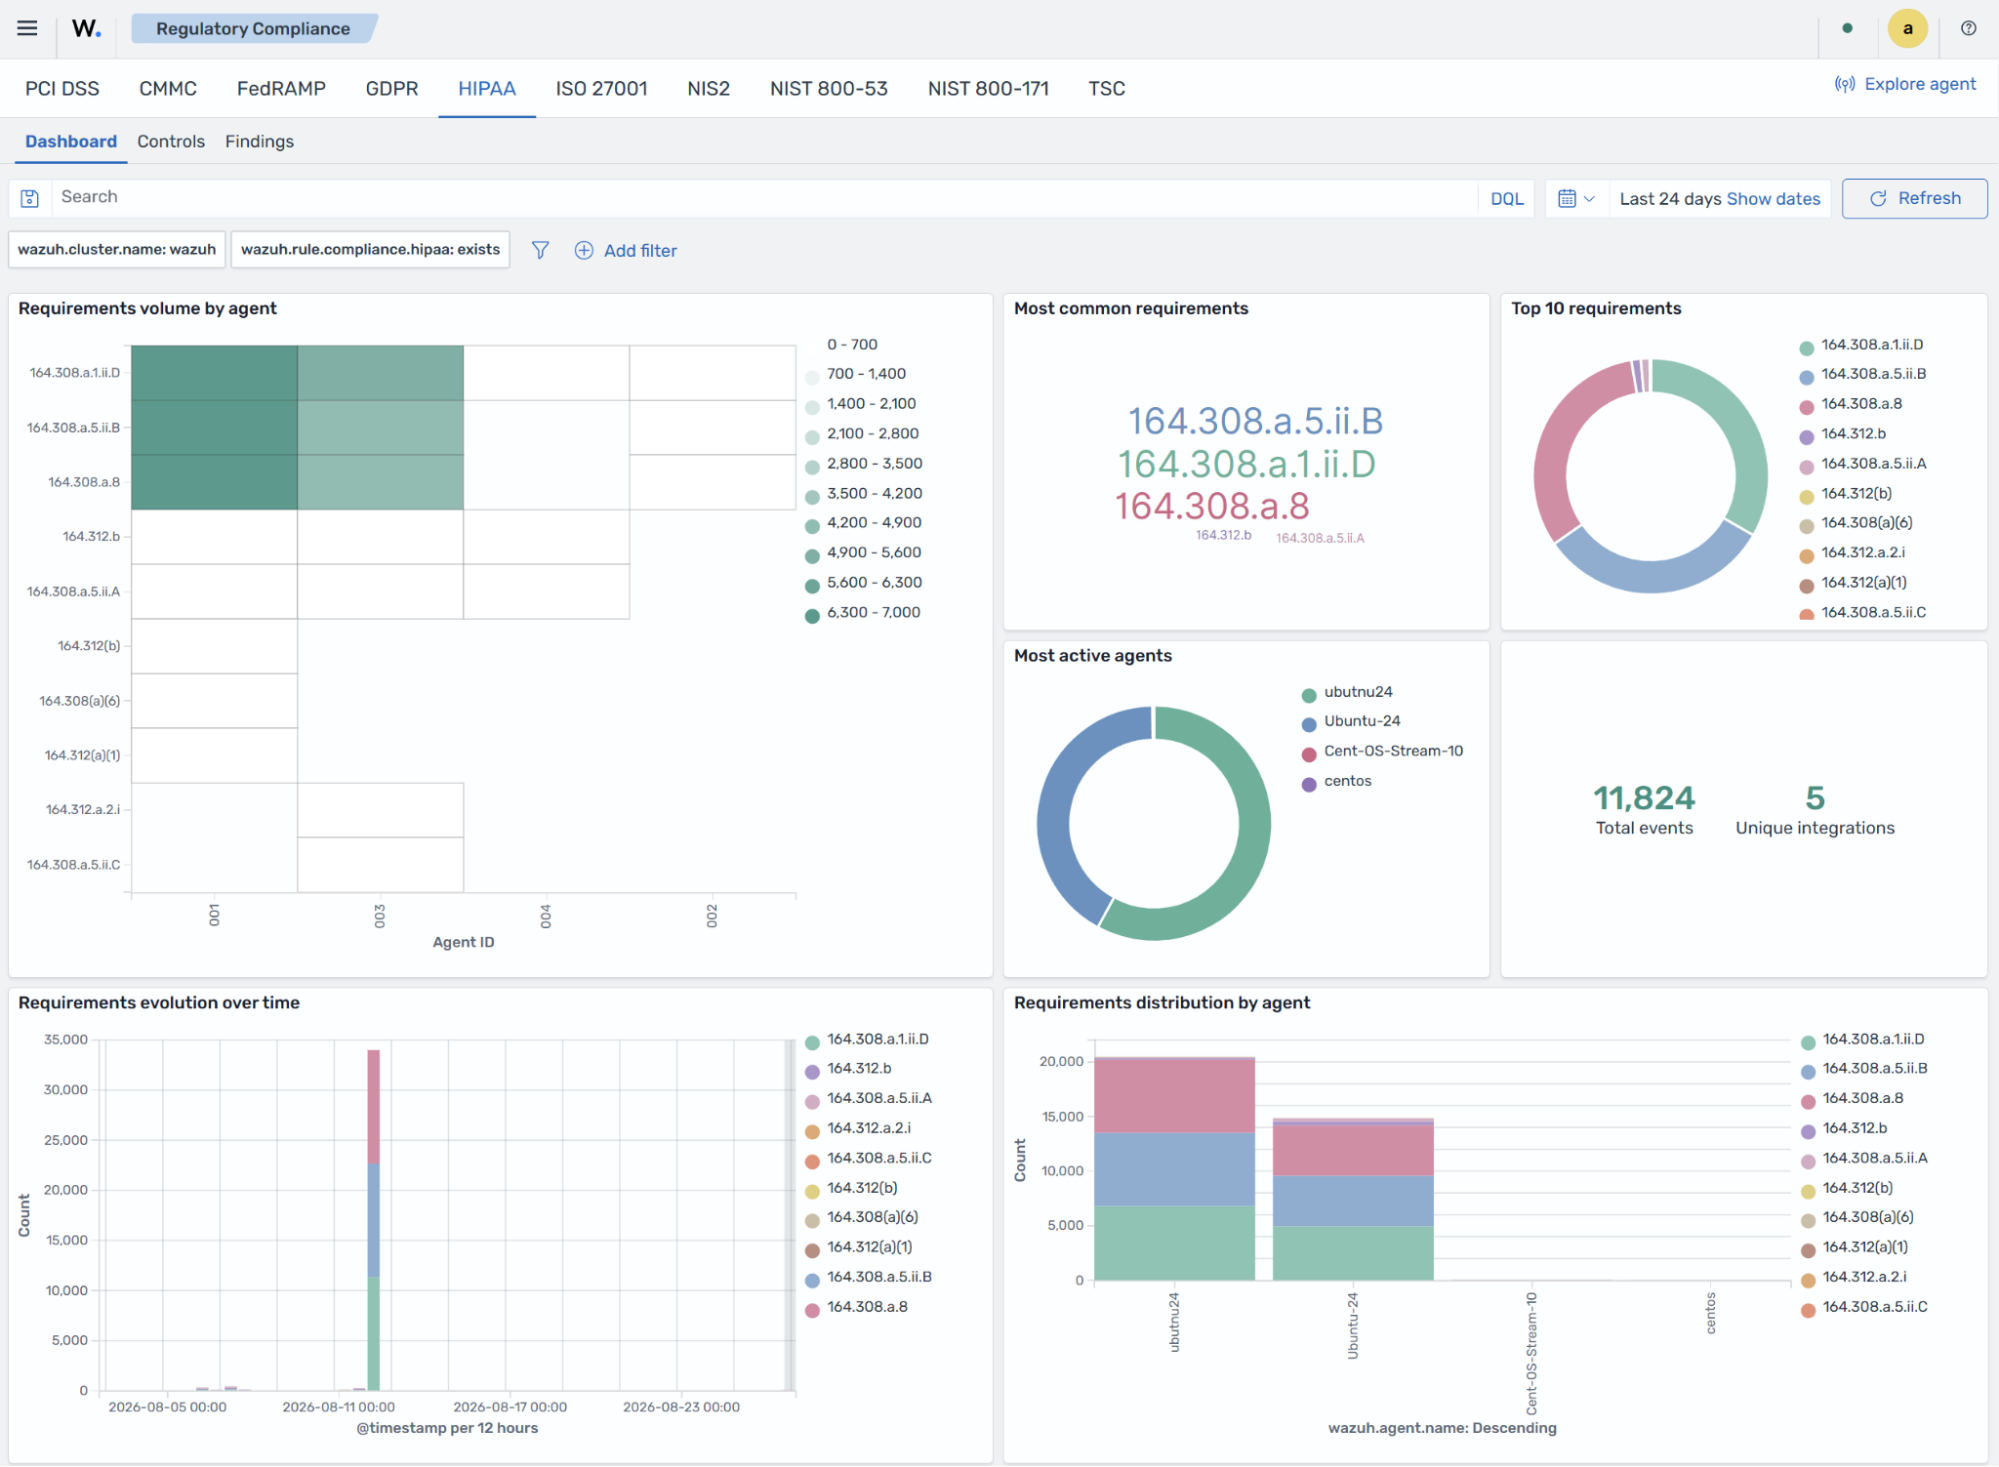Click the Search query input field
The height and width of the screenshot is (1467, 1999).
pos(765,197)
